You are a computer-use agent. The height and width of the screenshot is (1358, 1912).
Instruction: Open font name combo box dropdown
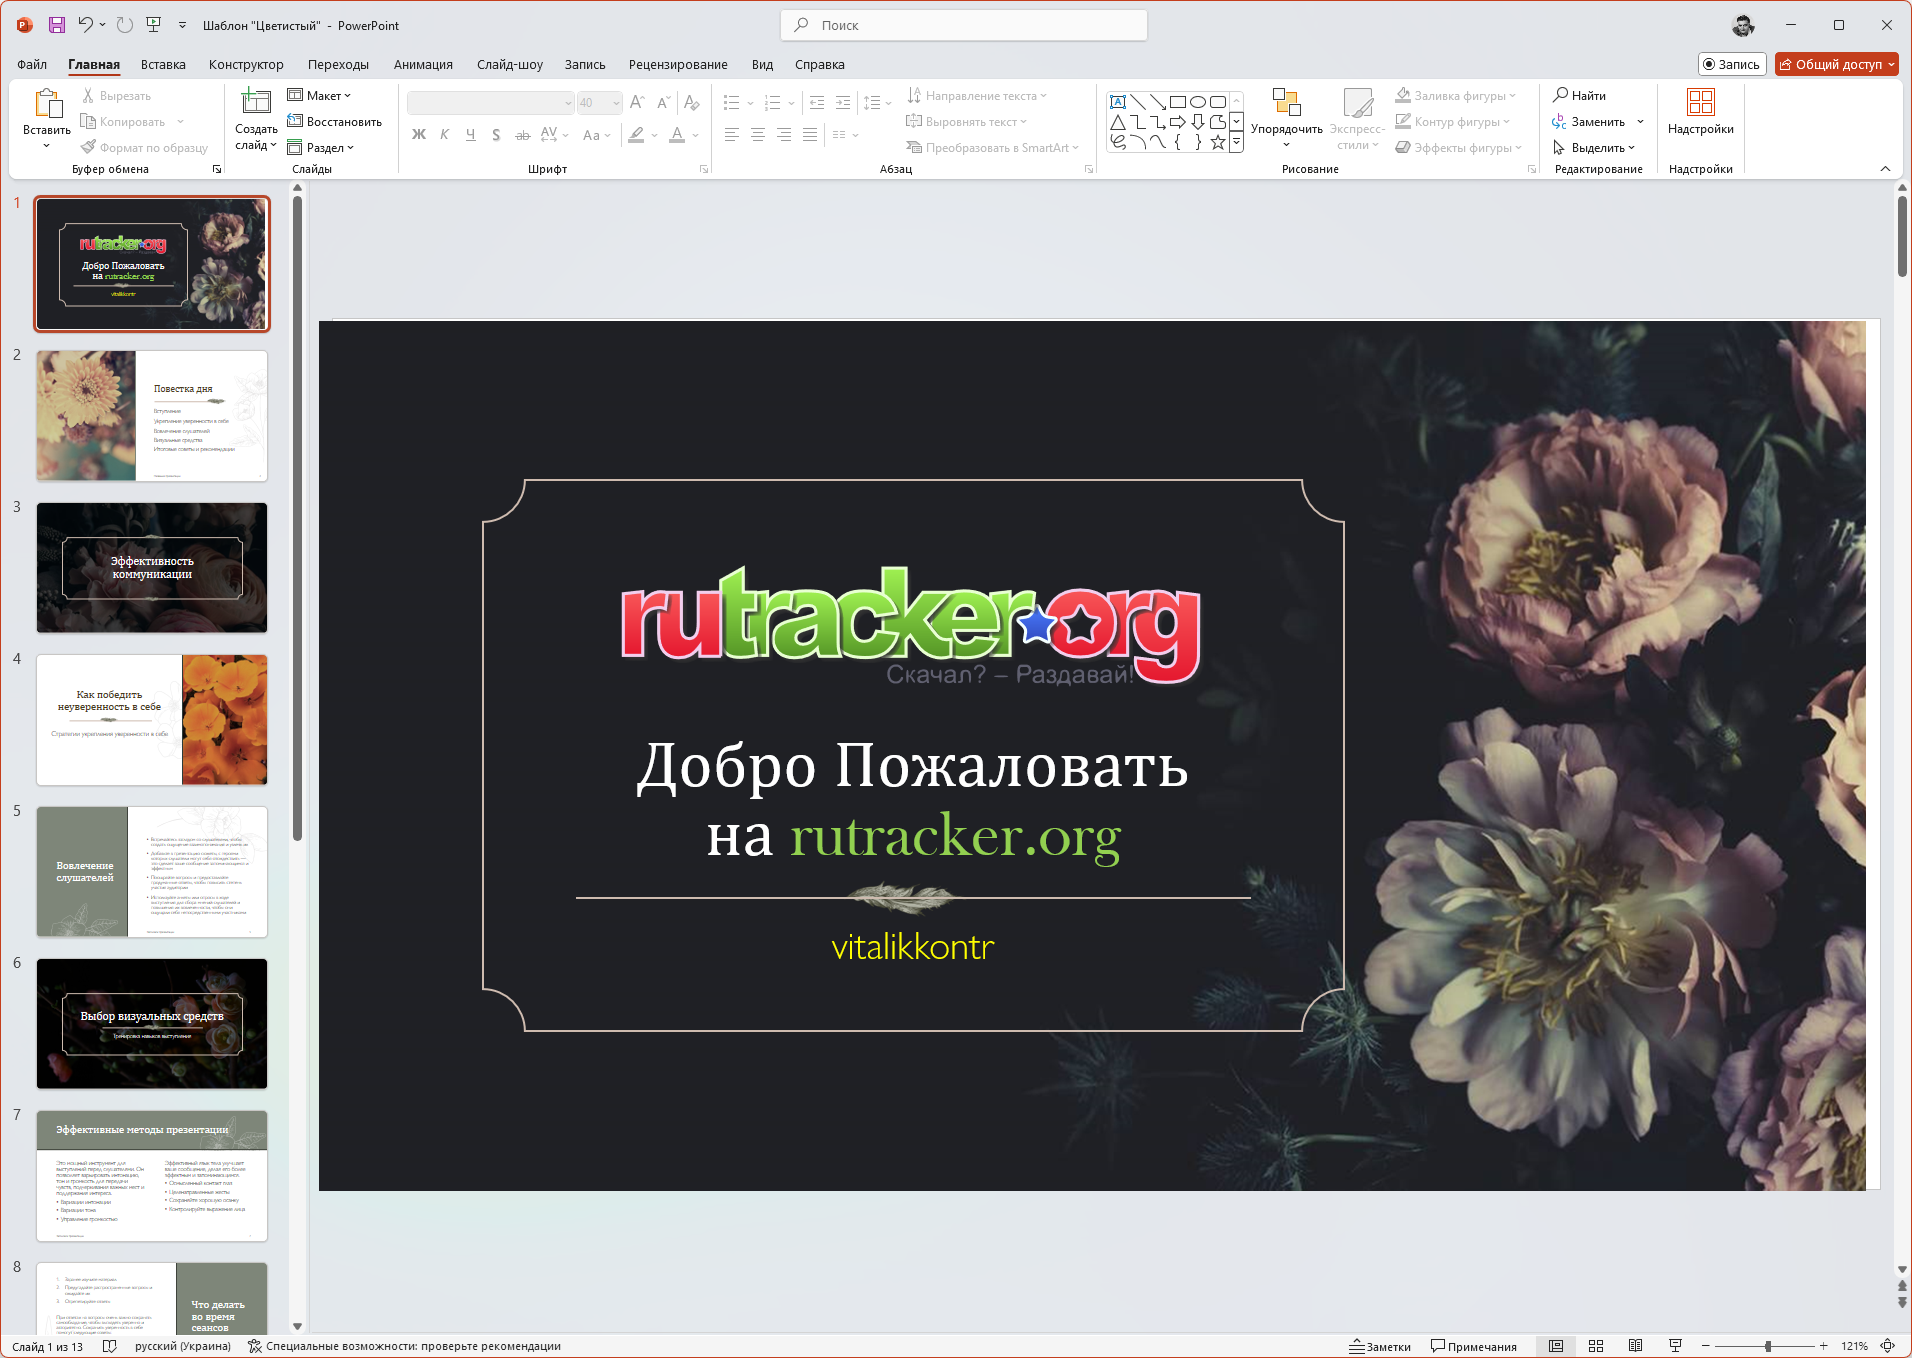[568, 103]
